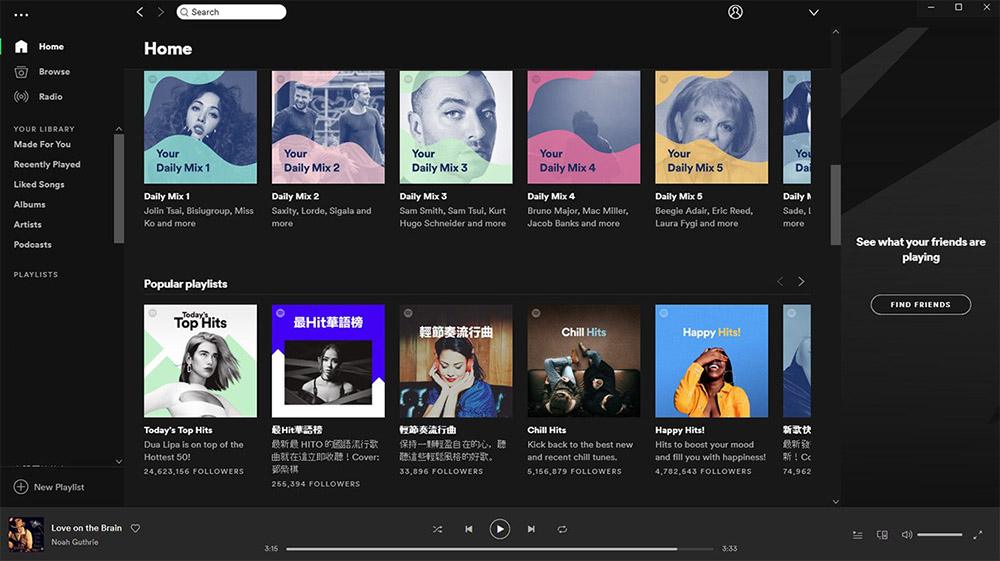Open Happy Hits! playlist cover

coord(712,361)
